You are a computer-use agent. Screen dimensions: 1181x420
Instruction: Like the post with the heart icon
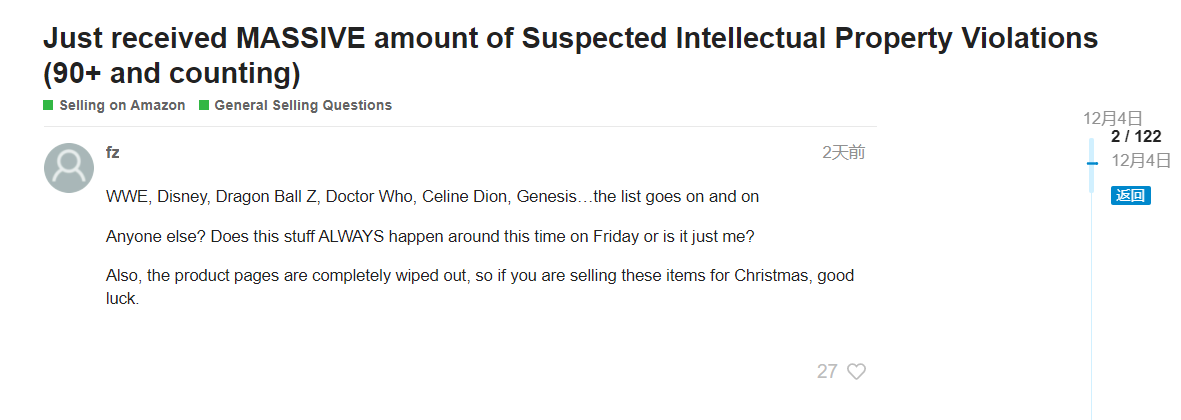point(856,372)
